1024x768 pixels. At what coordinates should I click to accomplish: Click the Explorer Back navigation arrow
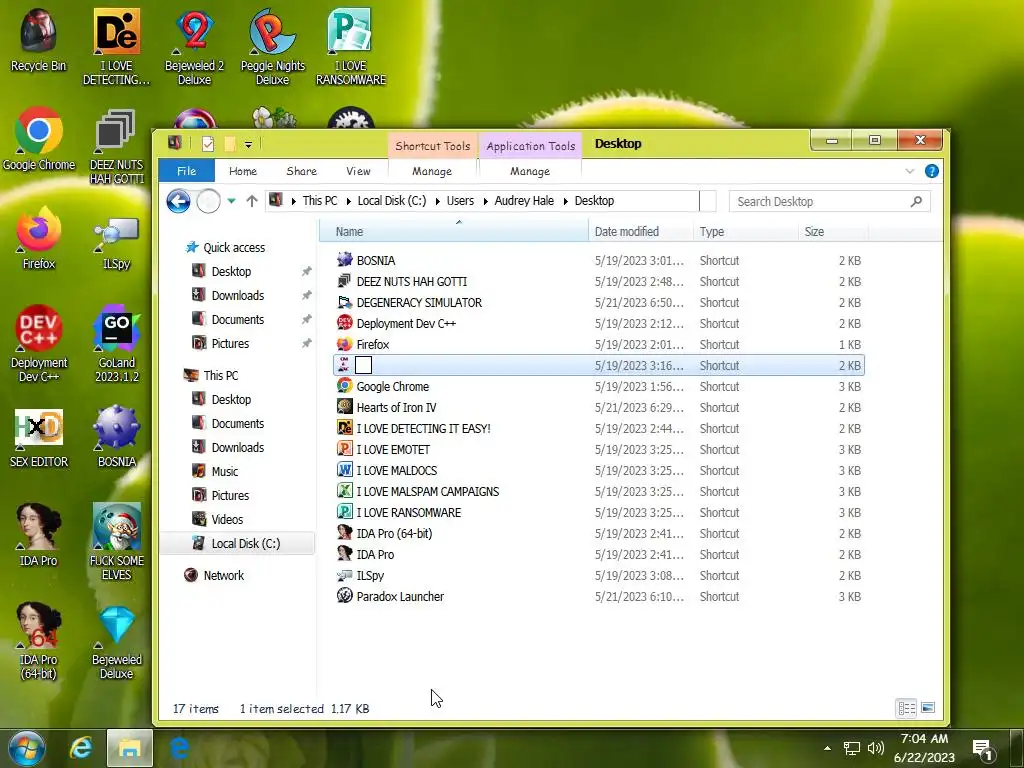[x=178, y=201]
